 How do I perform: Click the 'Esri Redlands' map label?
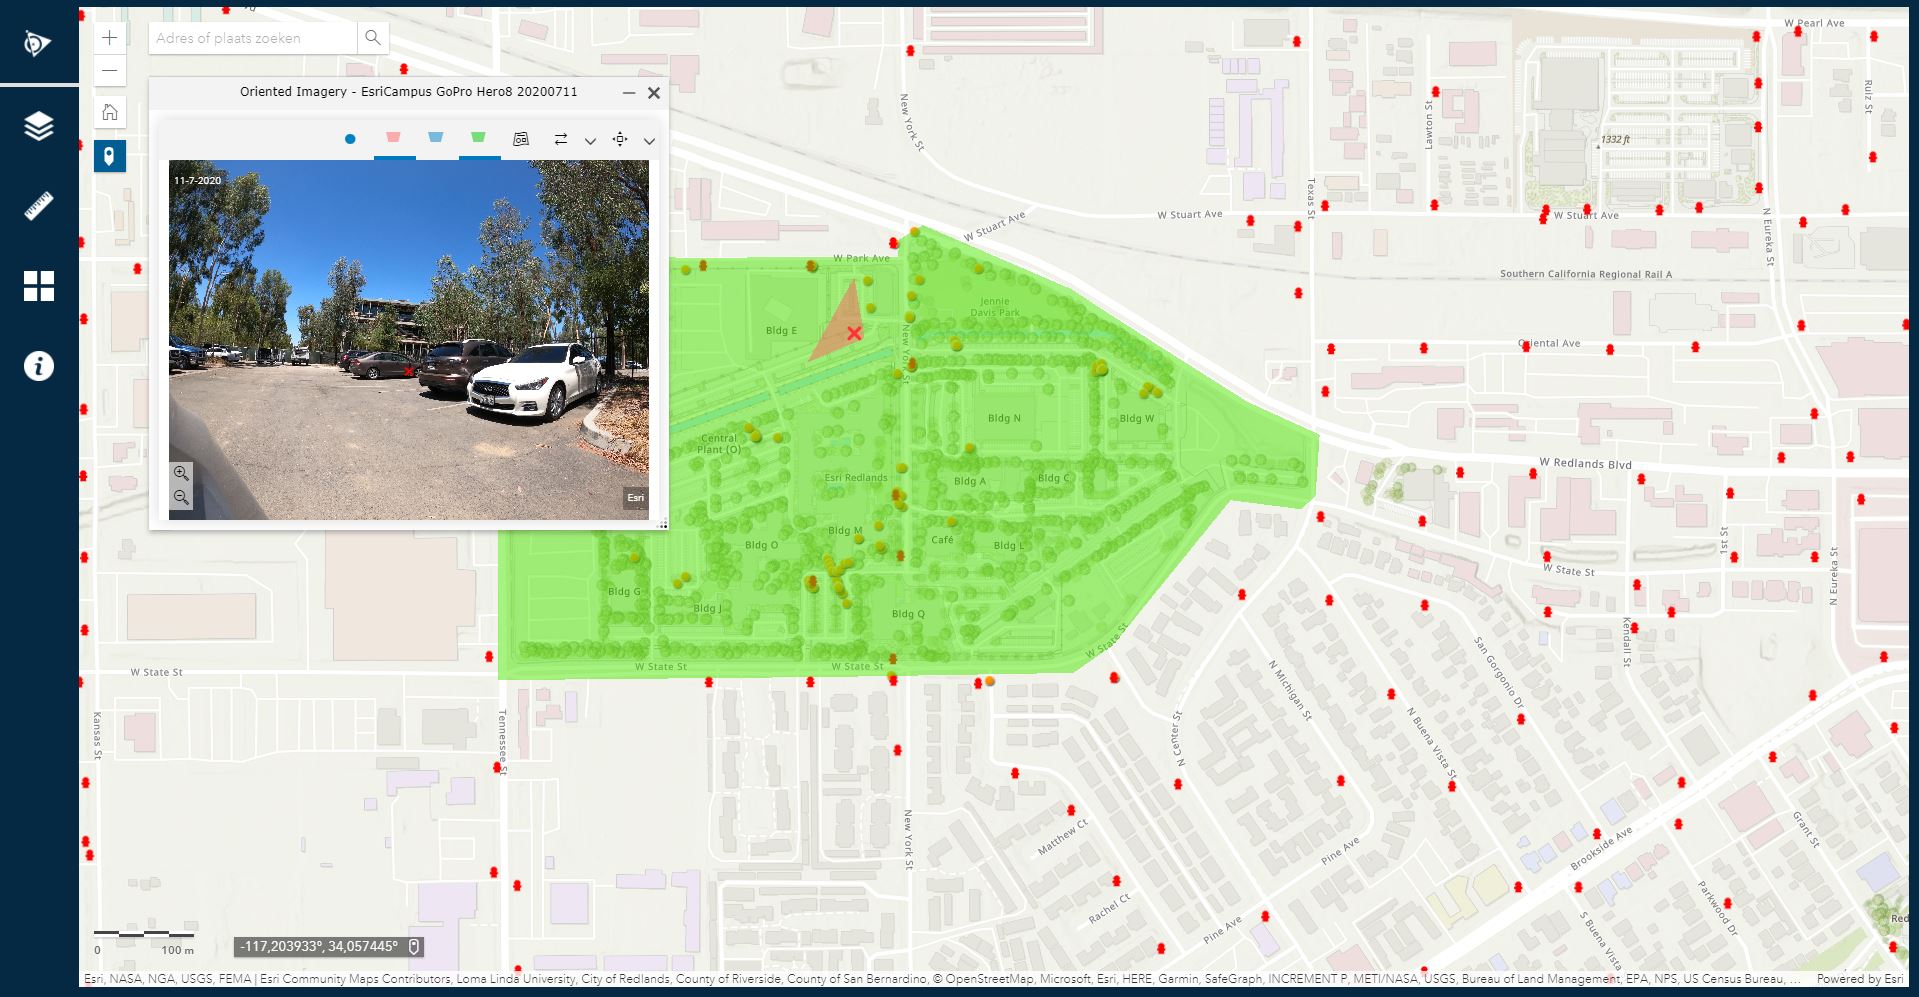point(856,477)
